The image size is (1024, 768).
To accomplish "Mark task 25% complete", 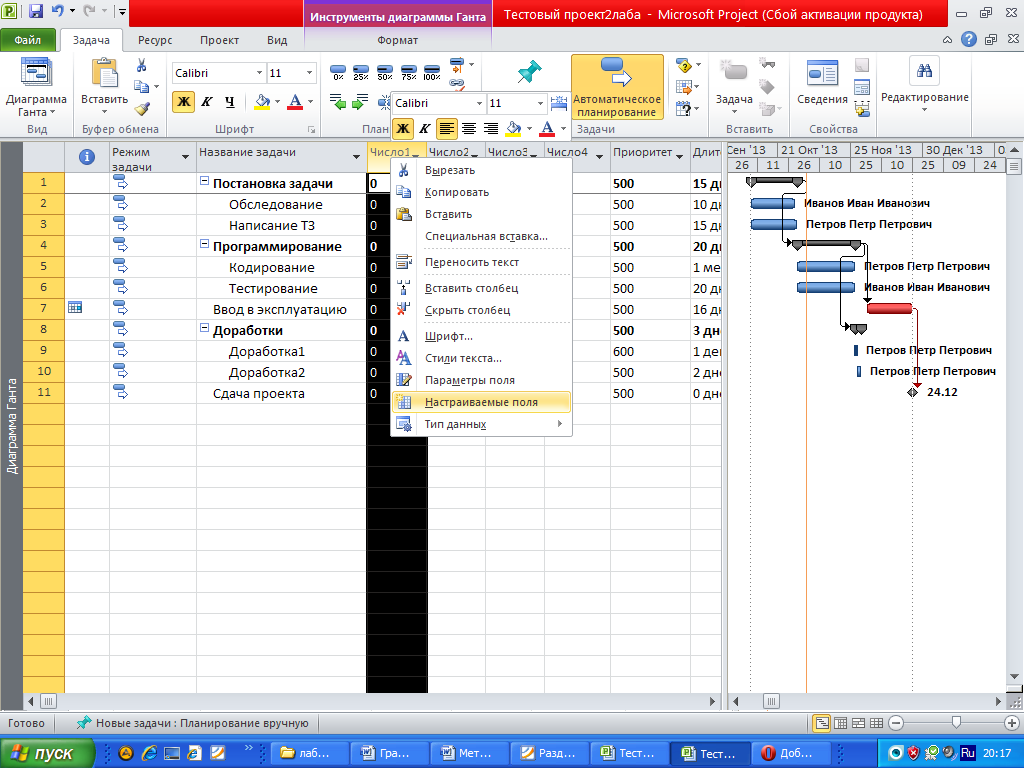I will pyautogui.click(x=361, y=72).
